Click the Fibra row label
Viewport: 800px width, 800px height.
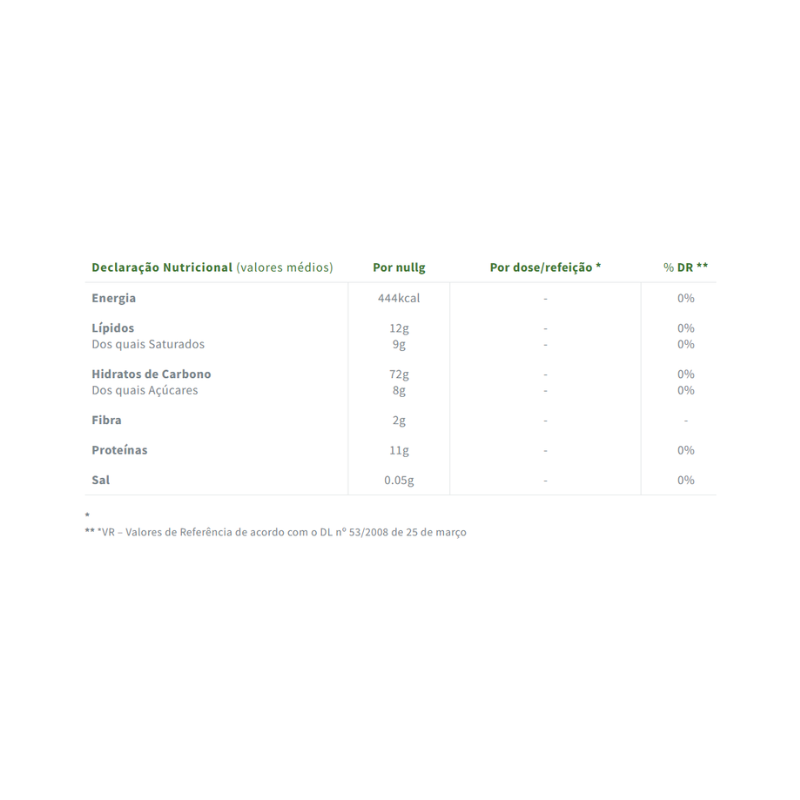107,420
